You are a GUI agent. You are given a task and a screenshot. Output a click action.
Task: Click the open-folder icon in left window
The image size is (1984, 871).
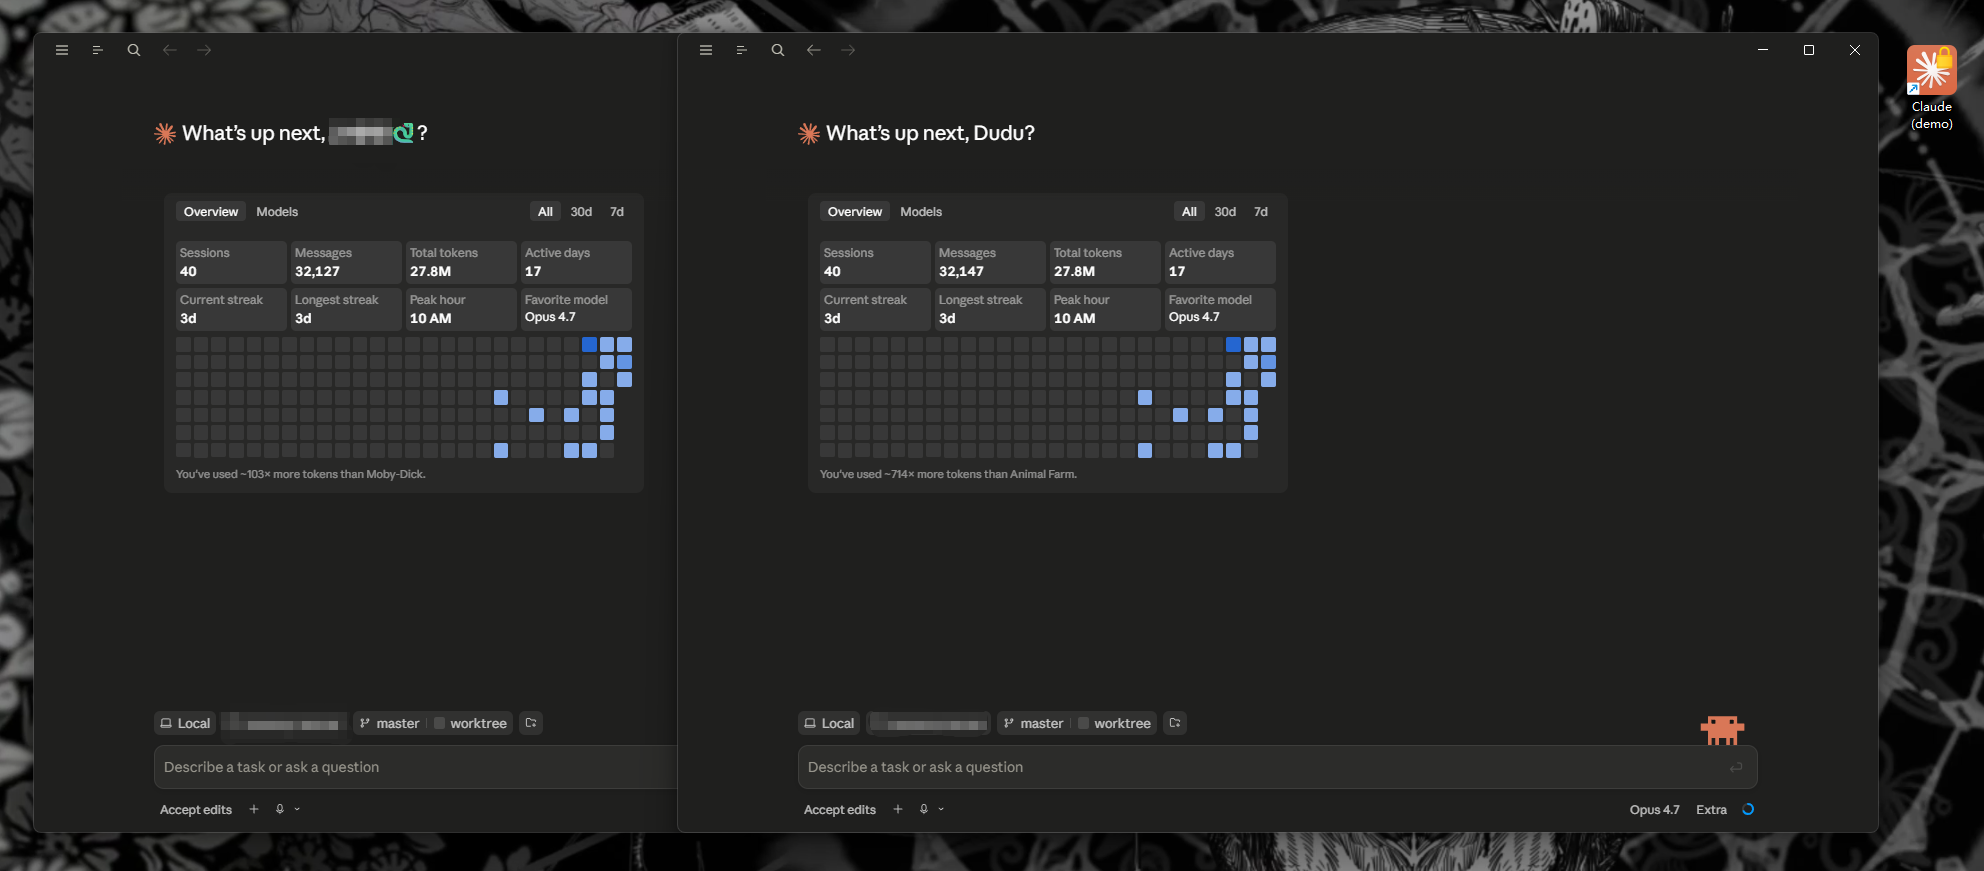(531, 723)
